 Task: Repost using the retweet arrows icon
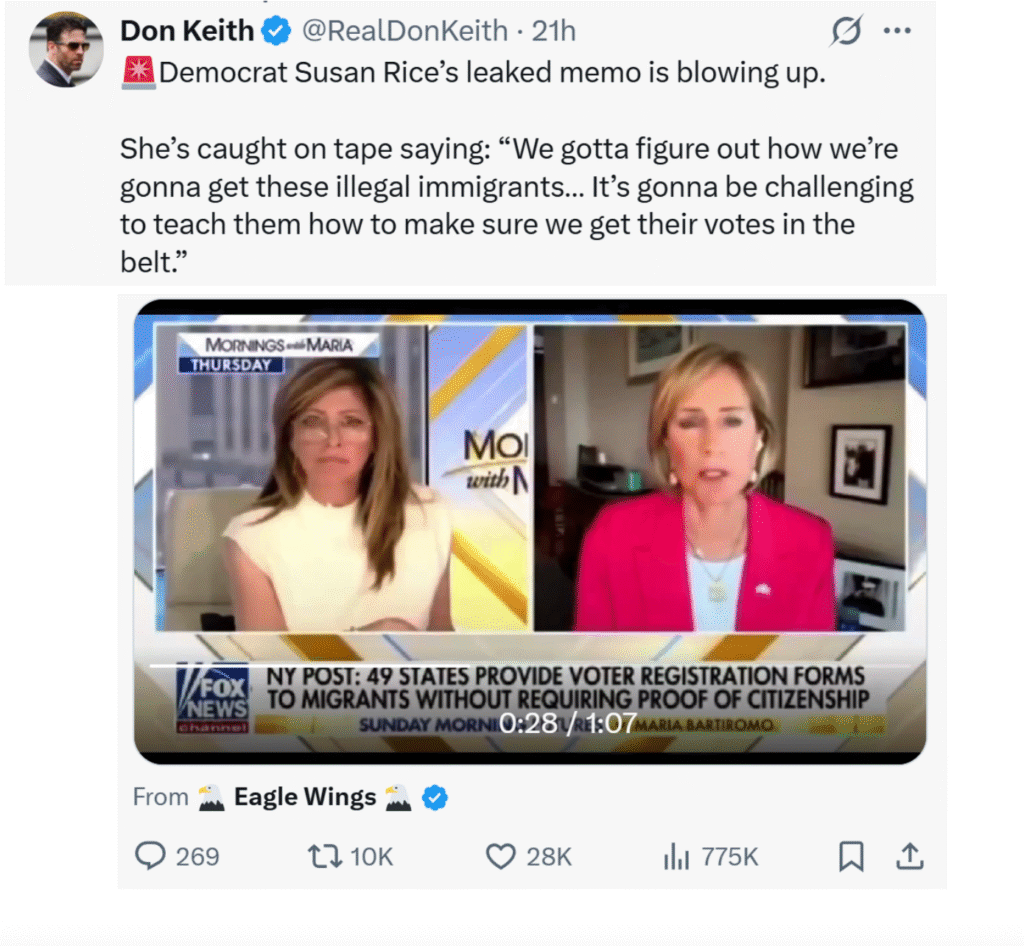point(325,857)
